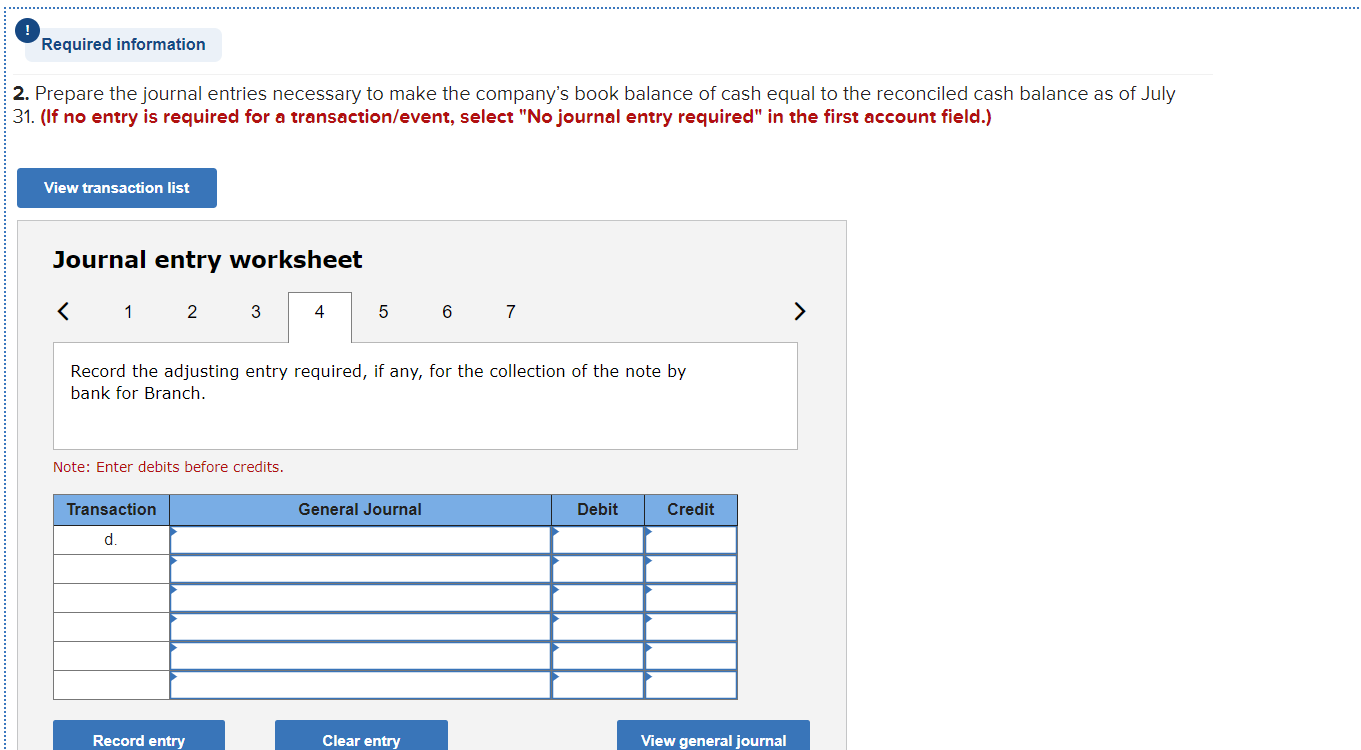Open worksheet tab 7
Image resolution: width=1361 pixels, height=750 pixels.
point(510,311)
